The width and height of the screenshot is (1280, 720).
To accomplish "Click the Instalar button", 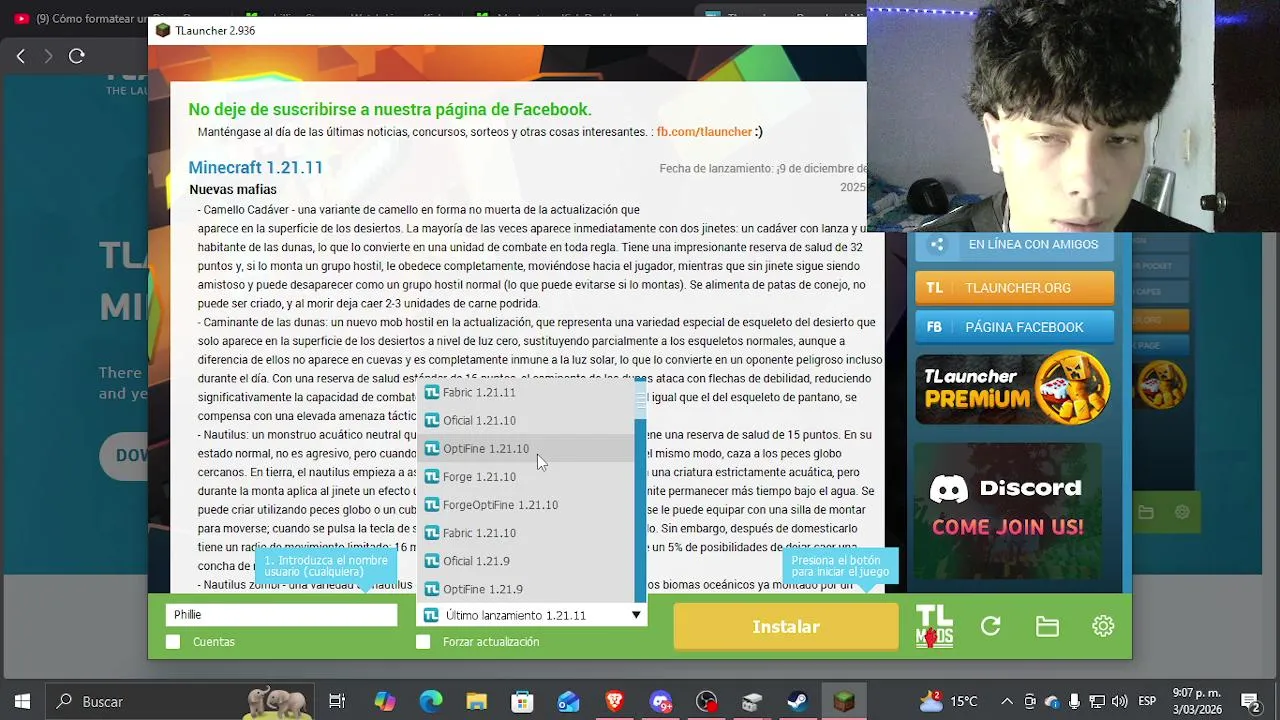I will click(786, 627).
